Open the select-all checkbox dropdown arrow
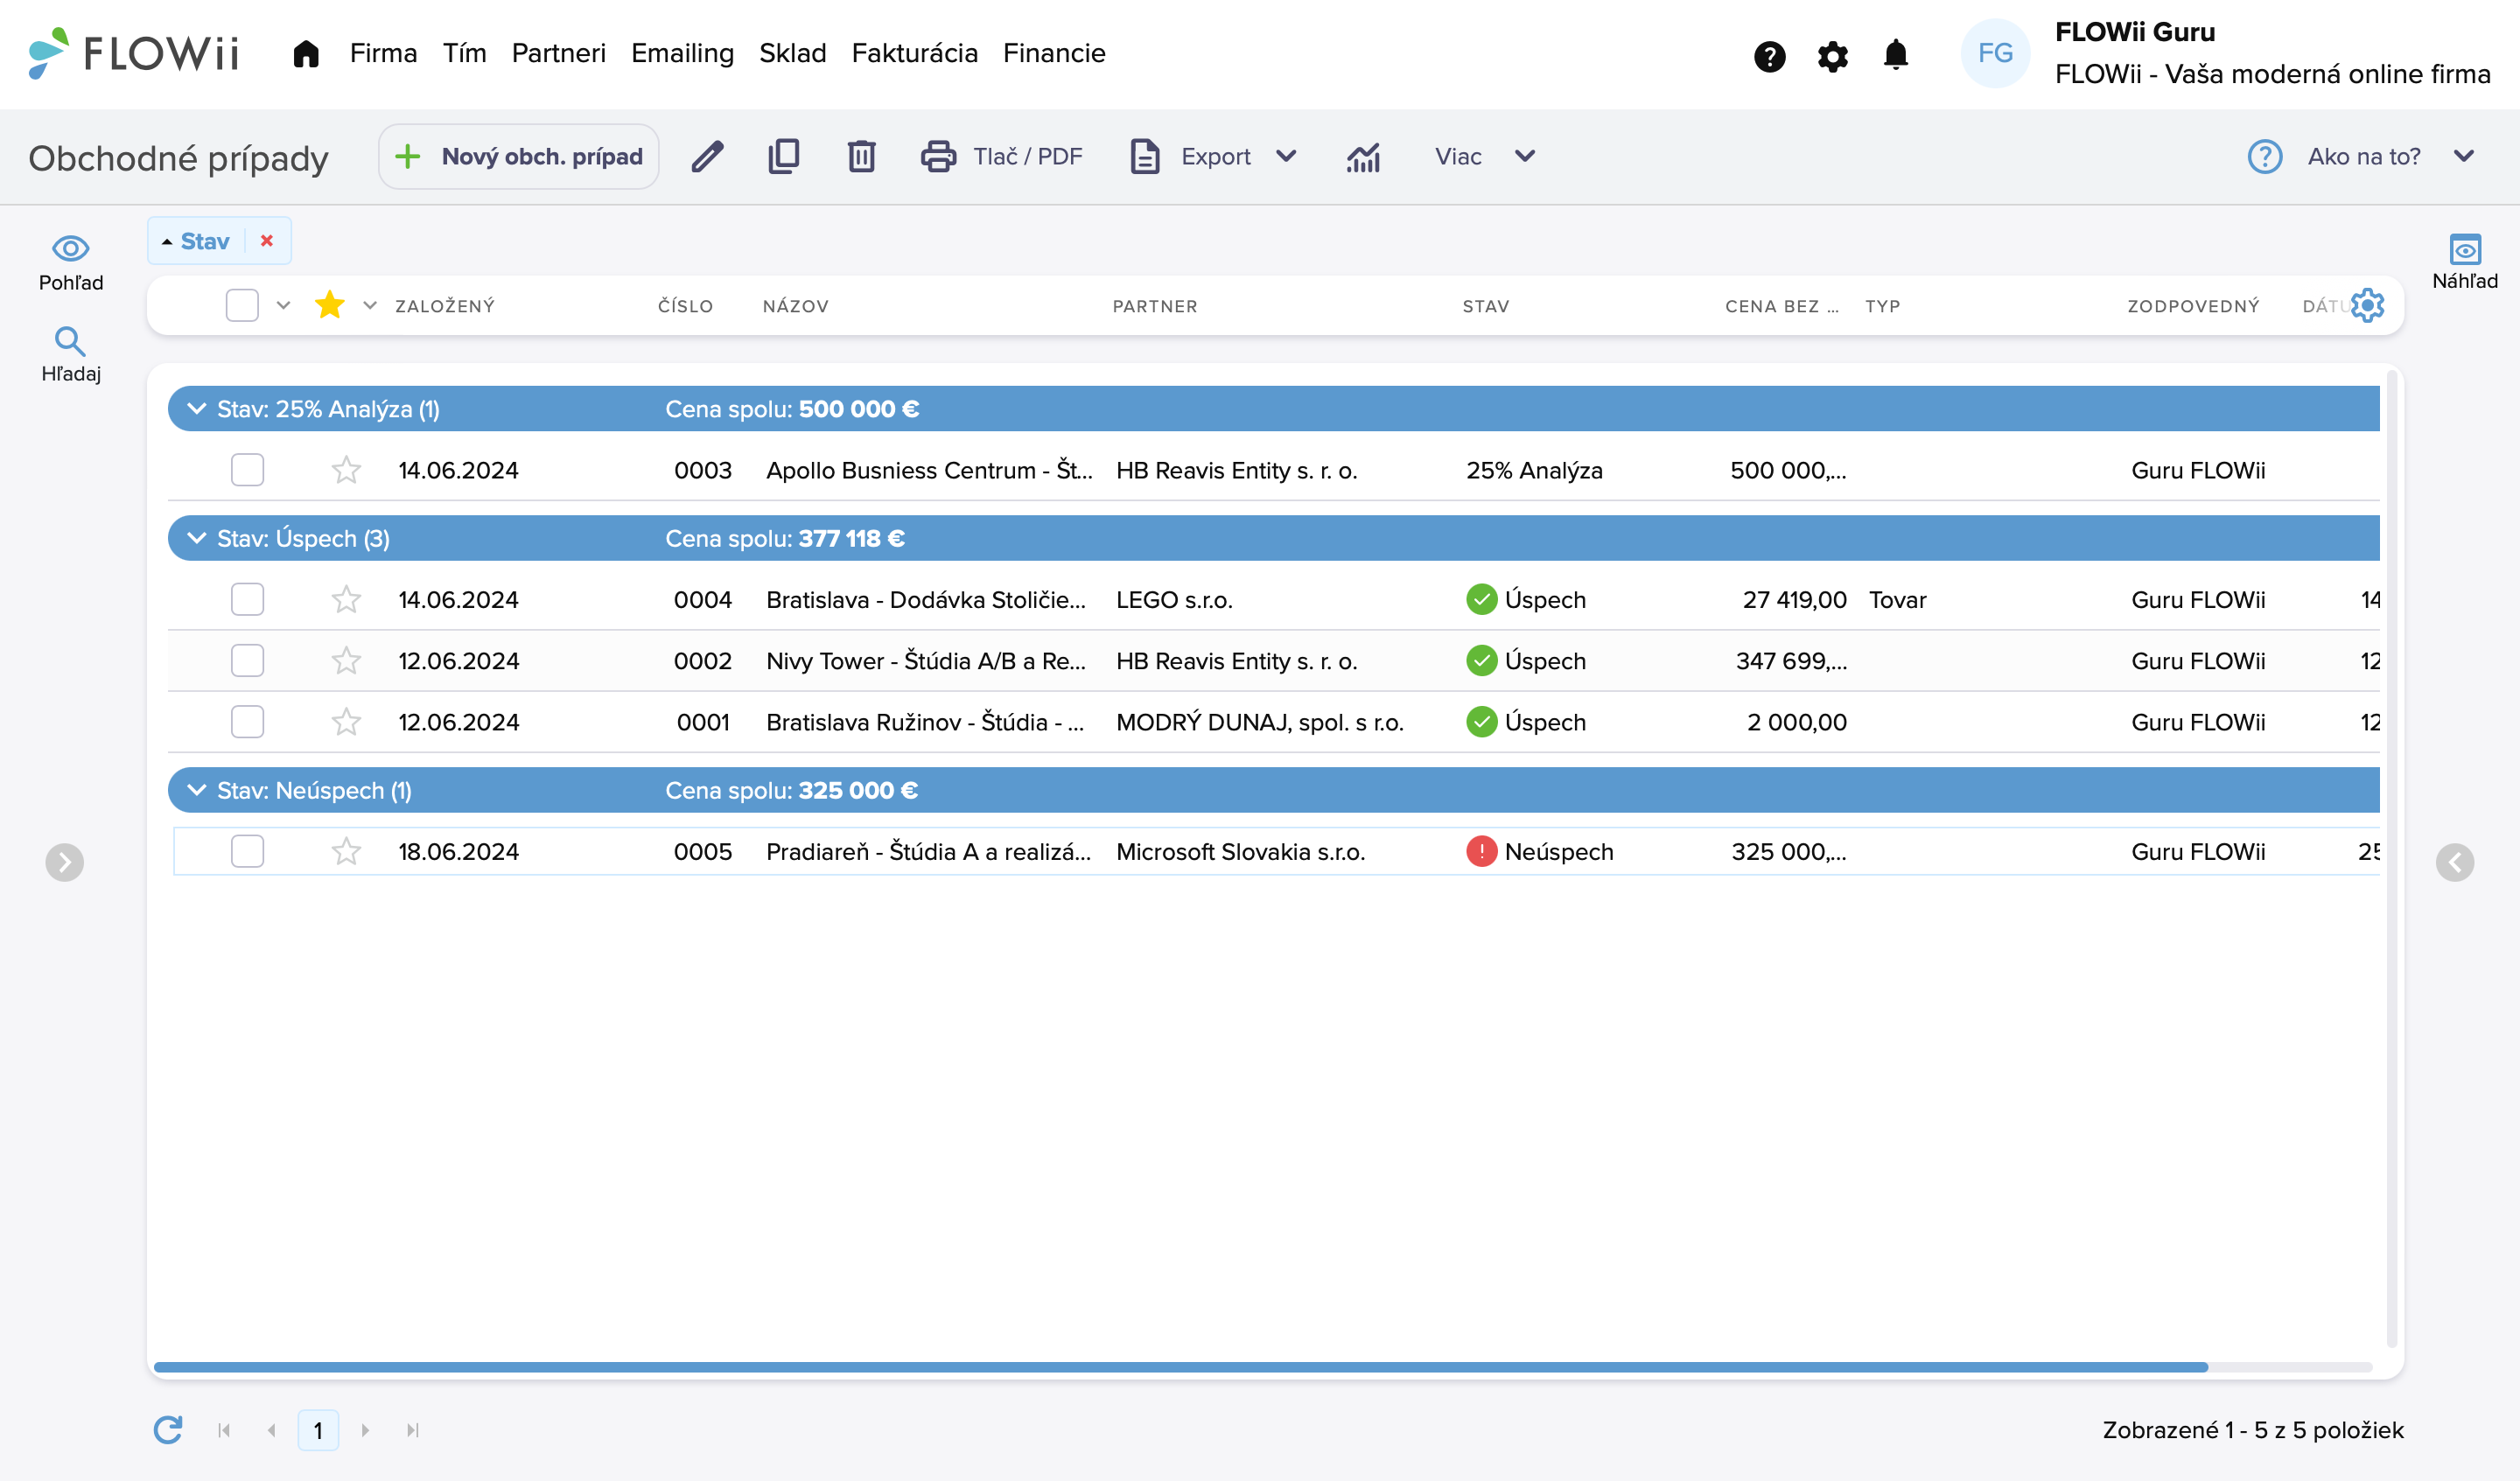The width and height of the screenshot is (2520, 1481). [284, 305]
